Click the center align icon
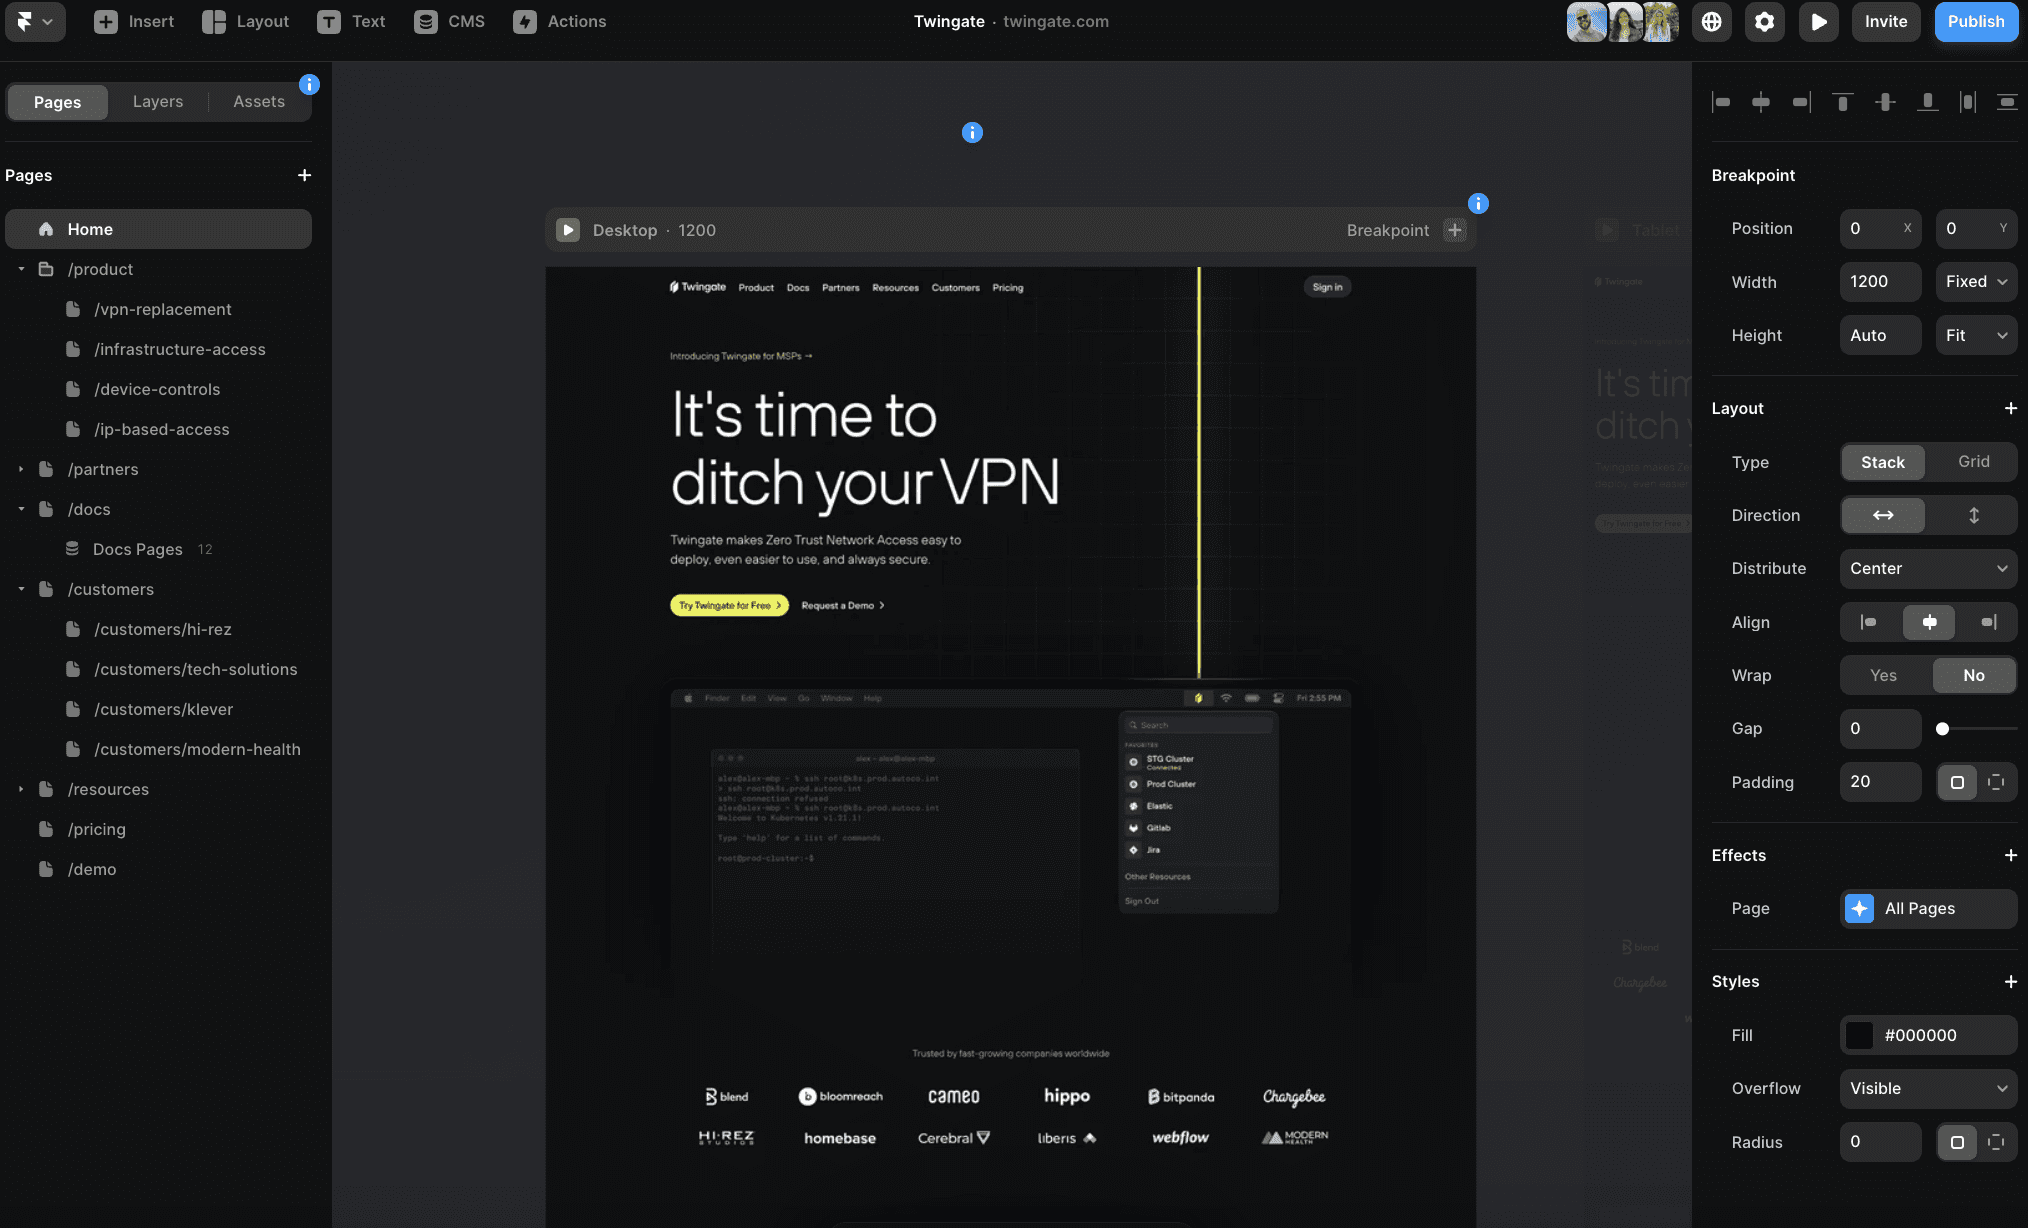 point(1928,621)
